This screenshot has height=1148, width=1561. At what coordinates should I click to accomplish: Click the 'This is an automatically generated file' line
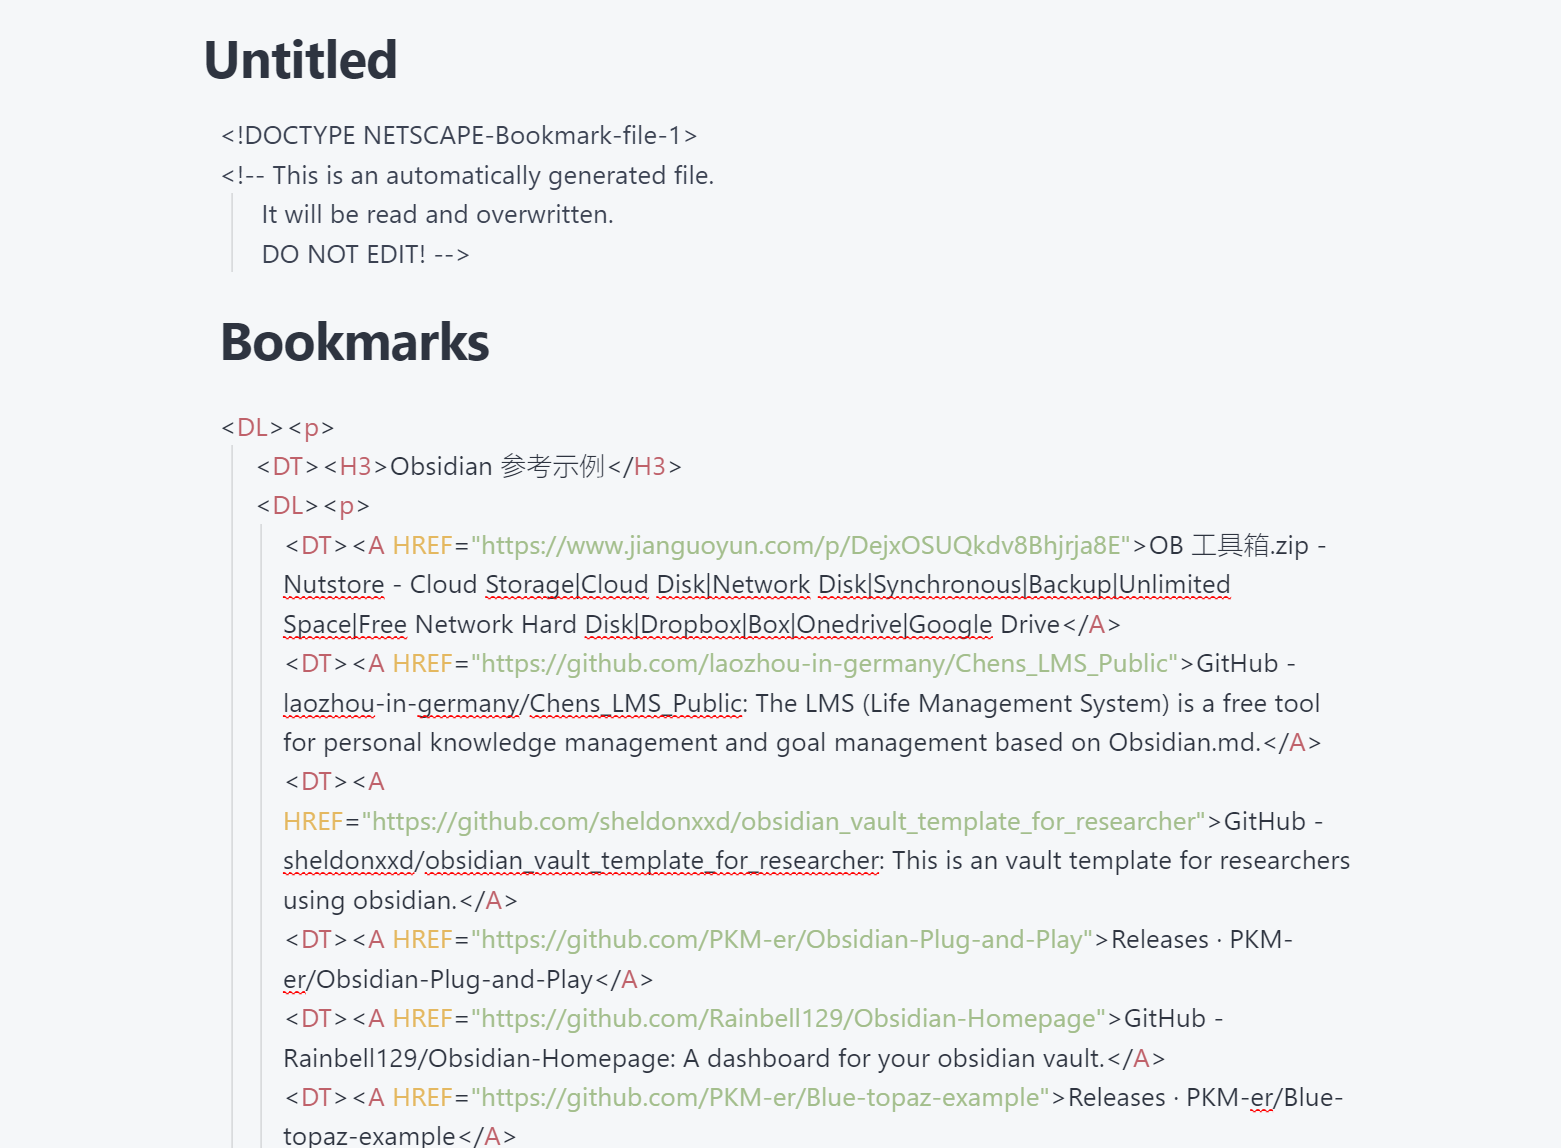click(x=467, y=175)
